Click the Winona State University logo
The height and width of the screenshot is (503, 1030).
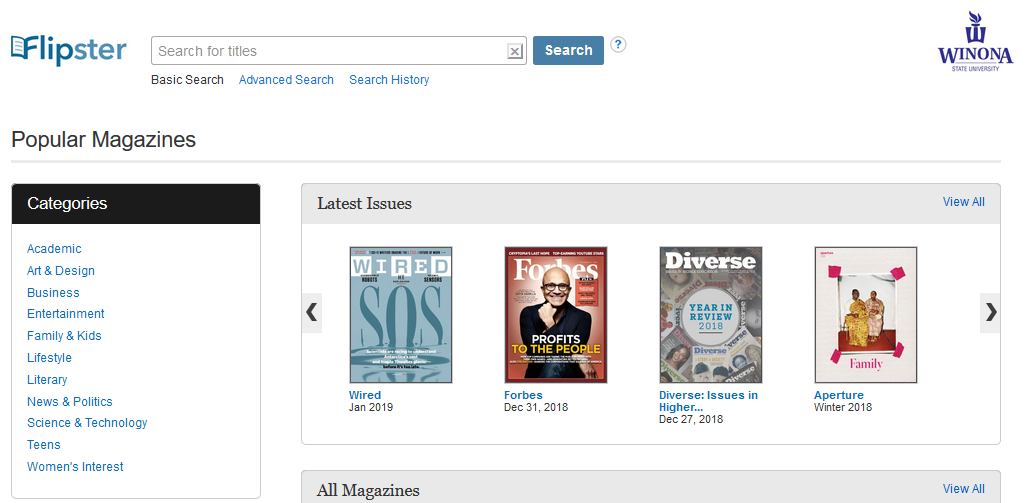(975, 41)
